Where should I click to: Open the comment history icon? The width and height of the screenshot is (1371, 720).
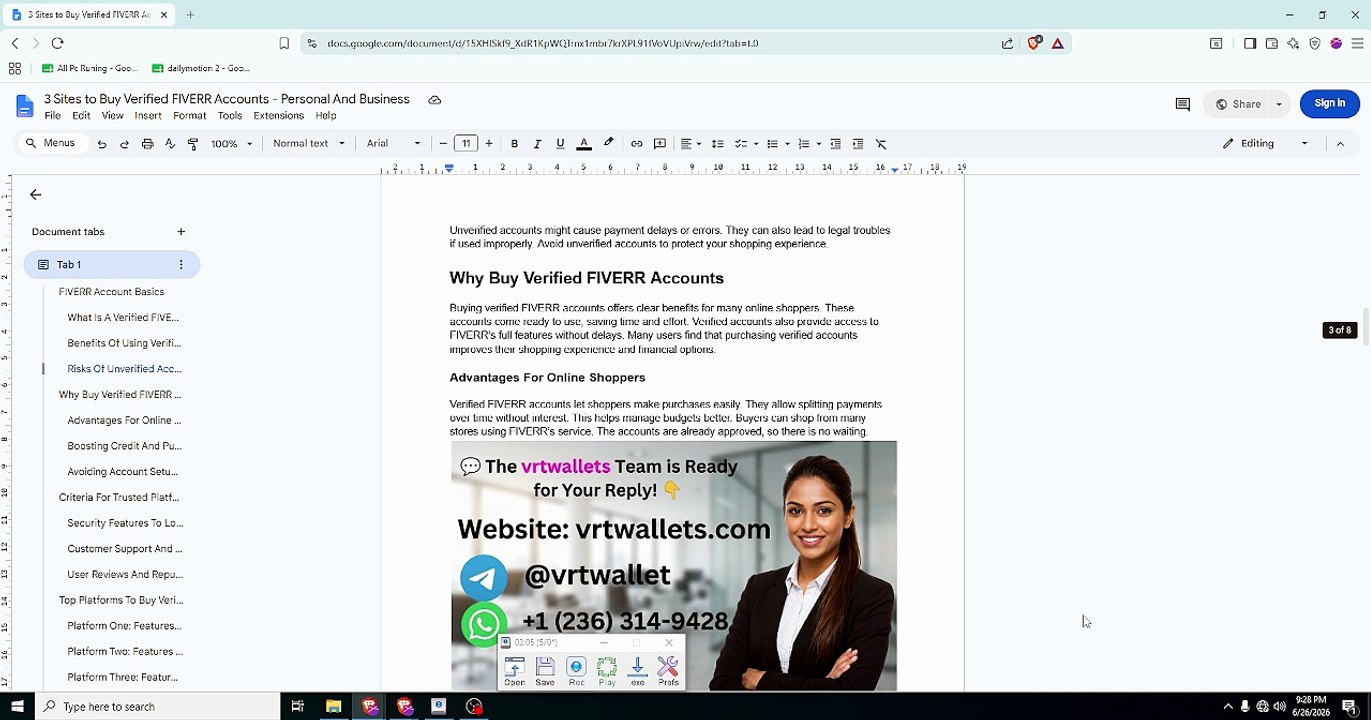[x=1182, y=104]
